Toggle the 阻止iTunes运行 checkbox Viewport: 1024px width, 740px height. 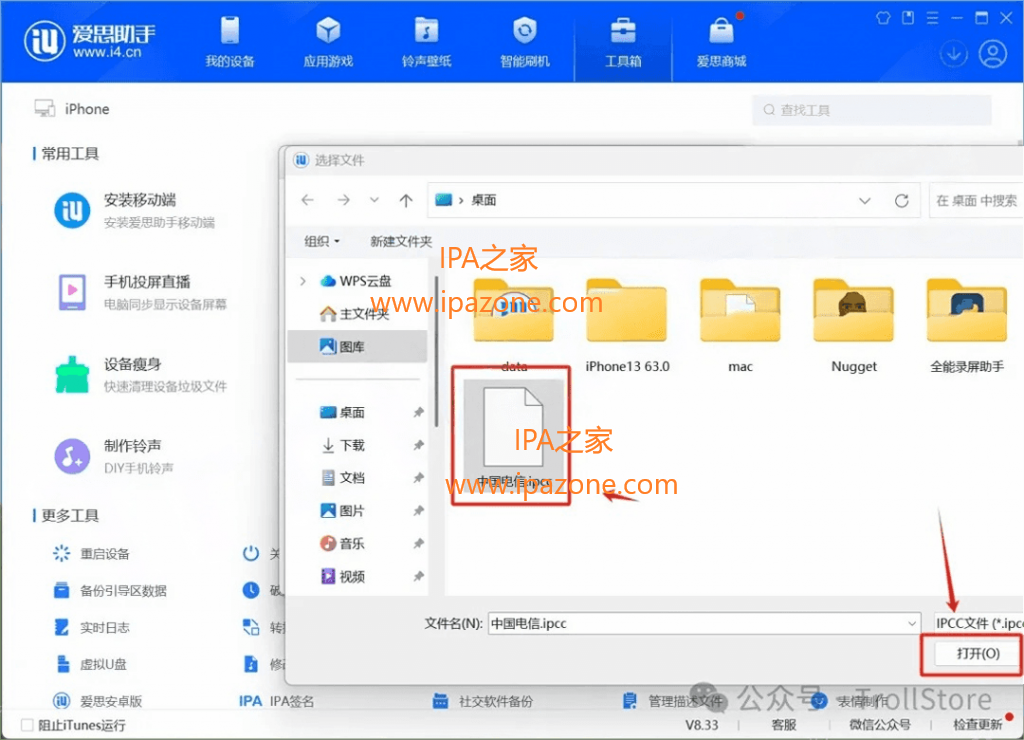27,725
